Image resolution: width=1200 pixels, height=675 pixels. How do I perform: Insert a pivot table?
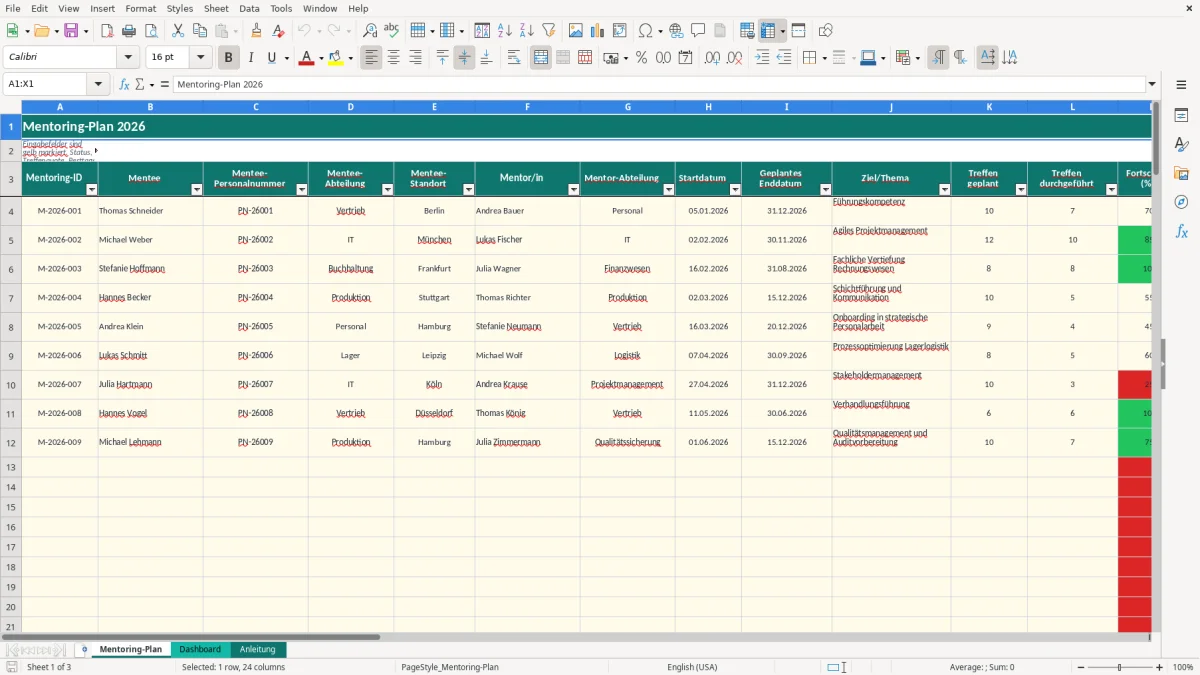click(620, 31)
